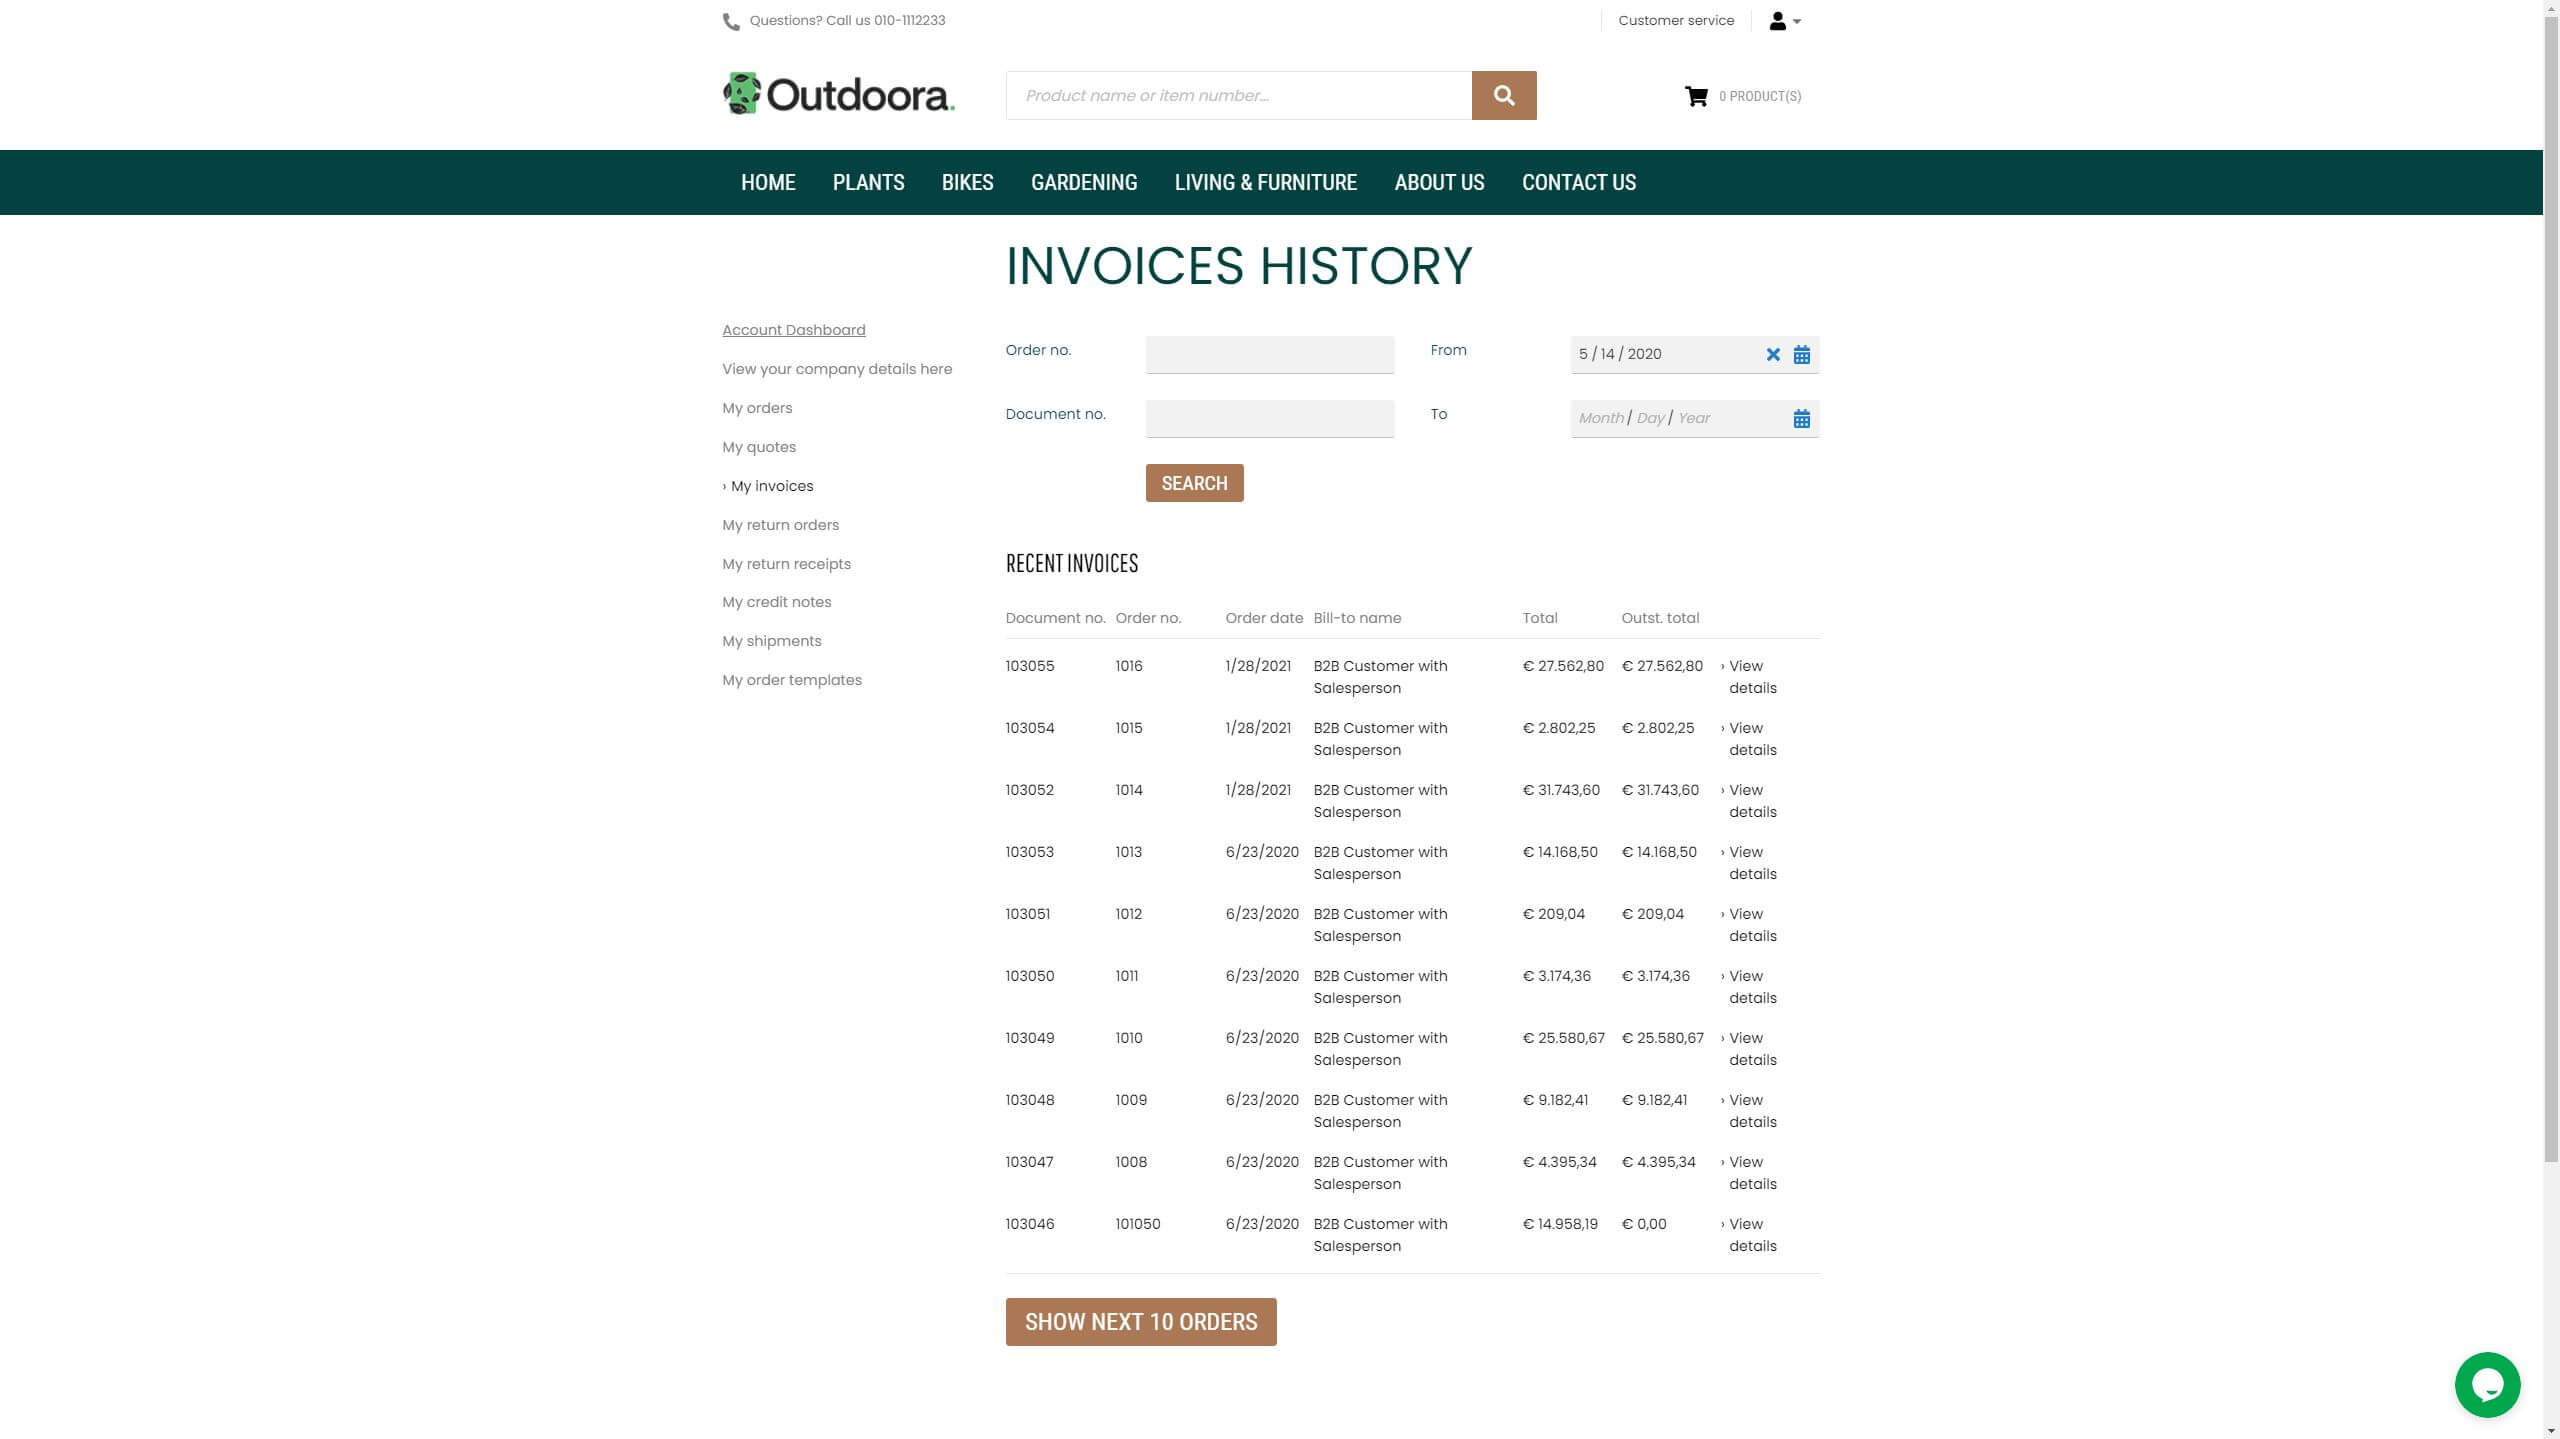The height and width of the screenshot is (1439, 2560).
Task: Open the CONTACT US page
Action: pos(1579,182)
